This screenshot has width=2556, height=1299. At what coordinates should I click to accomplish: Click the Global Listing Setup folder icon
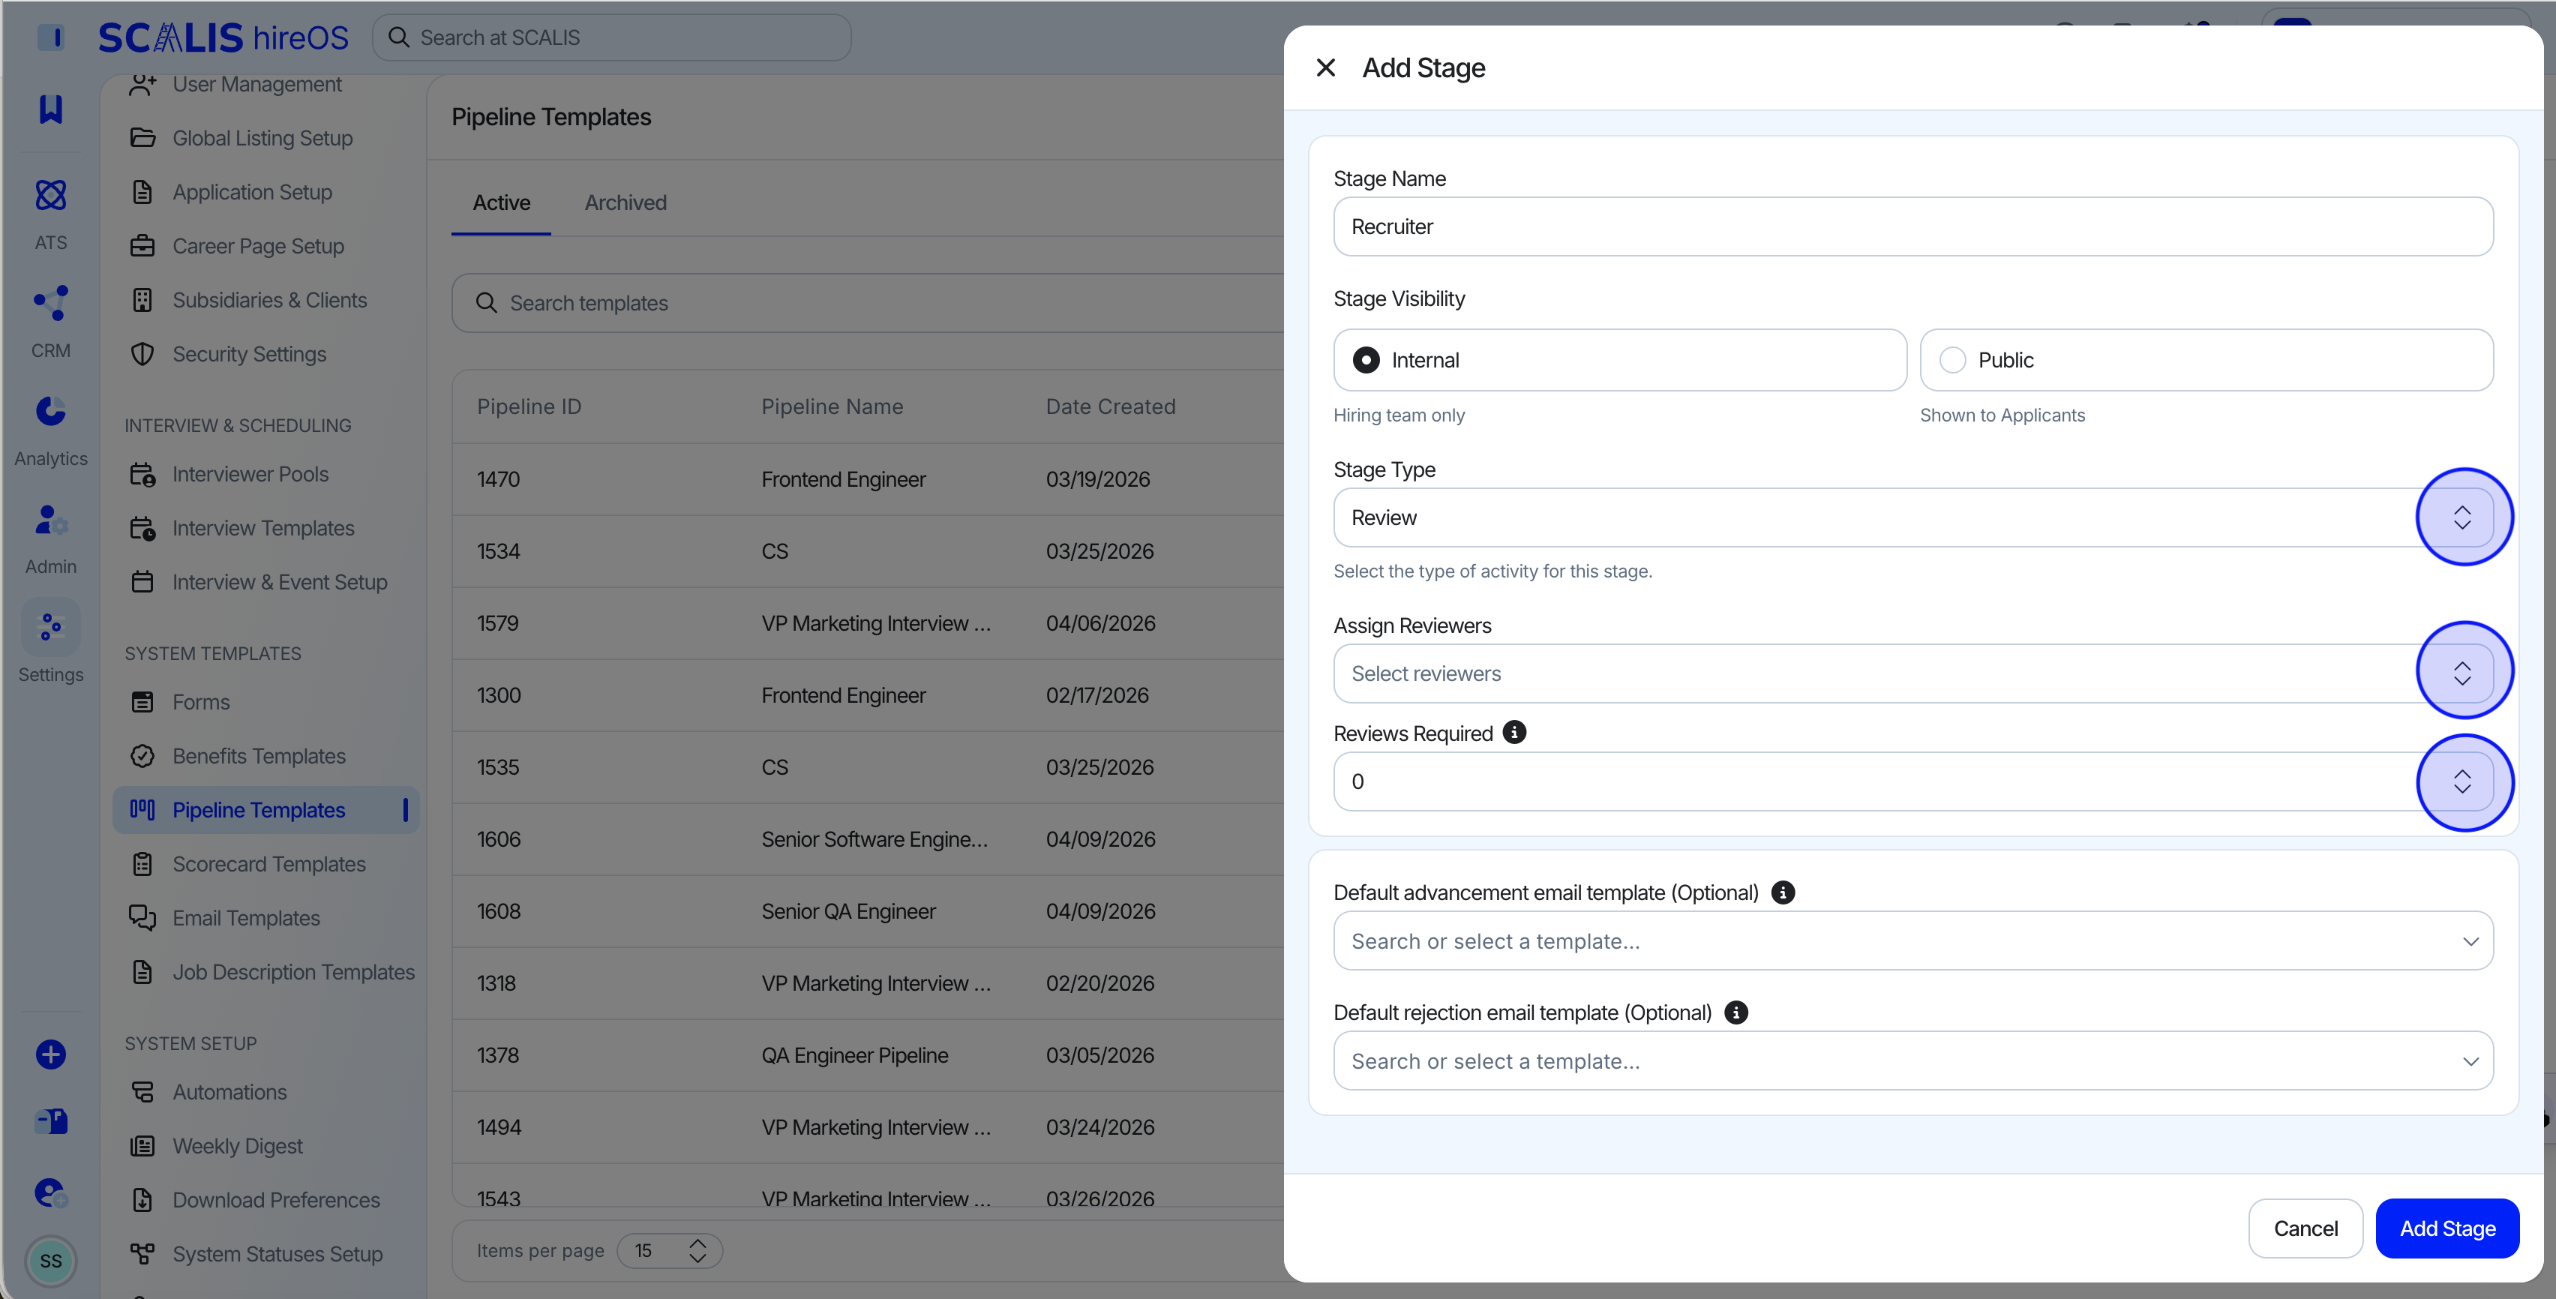(x=143, y=138)
